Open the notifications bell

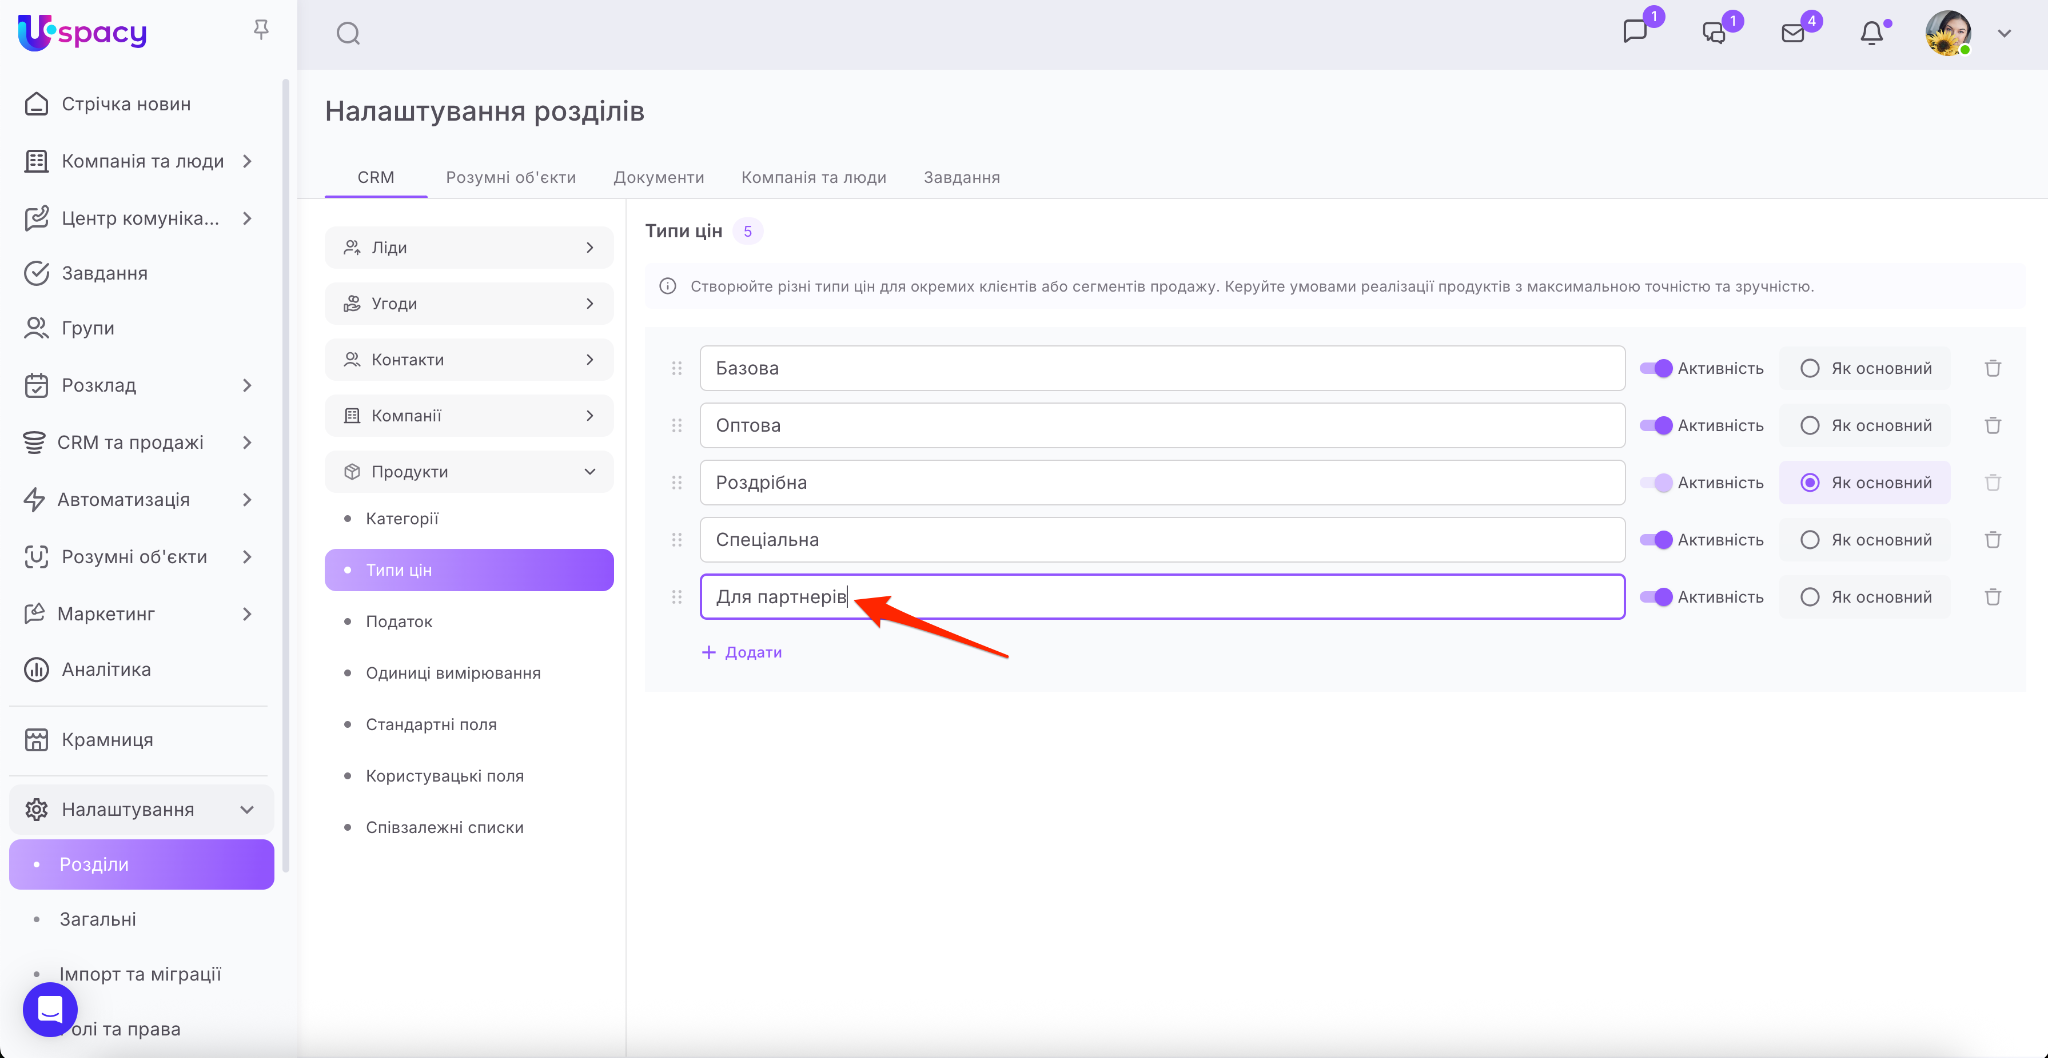(x=1871, y=33)
